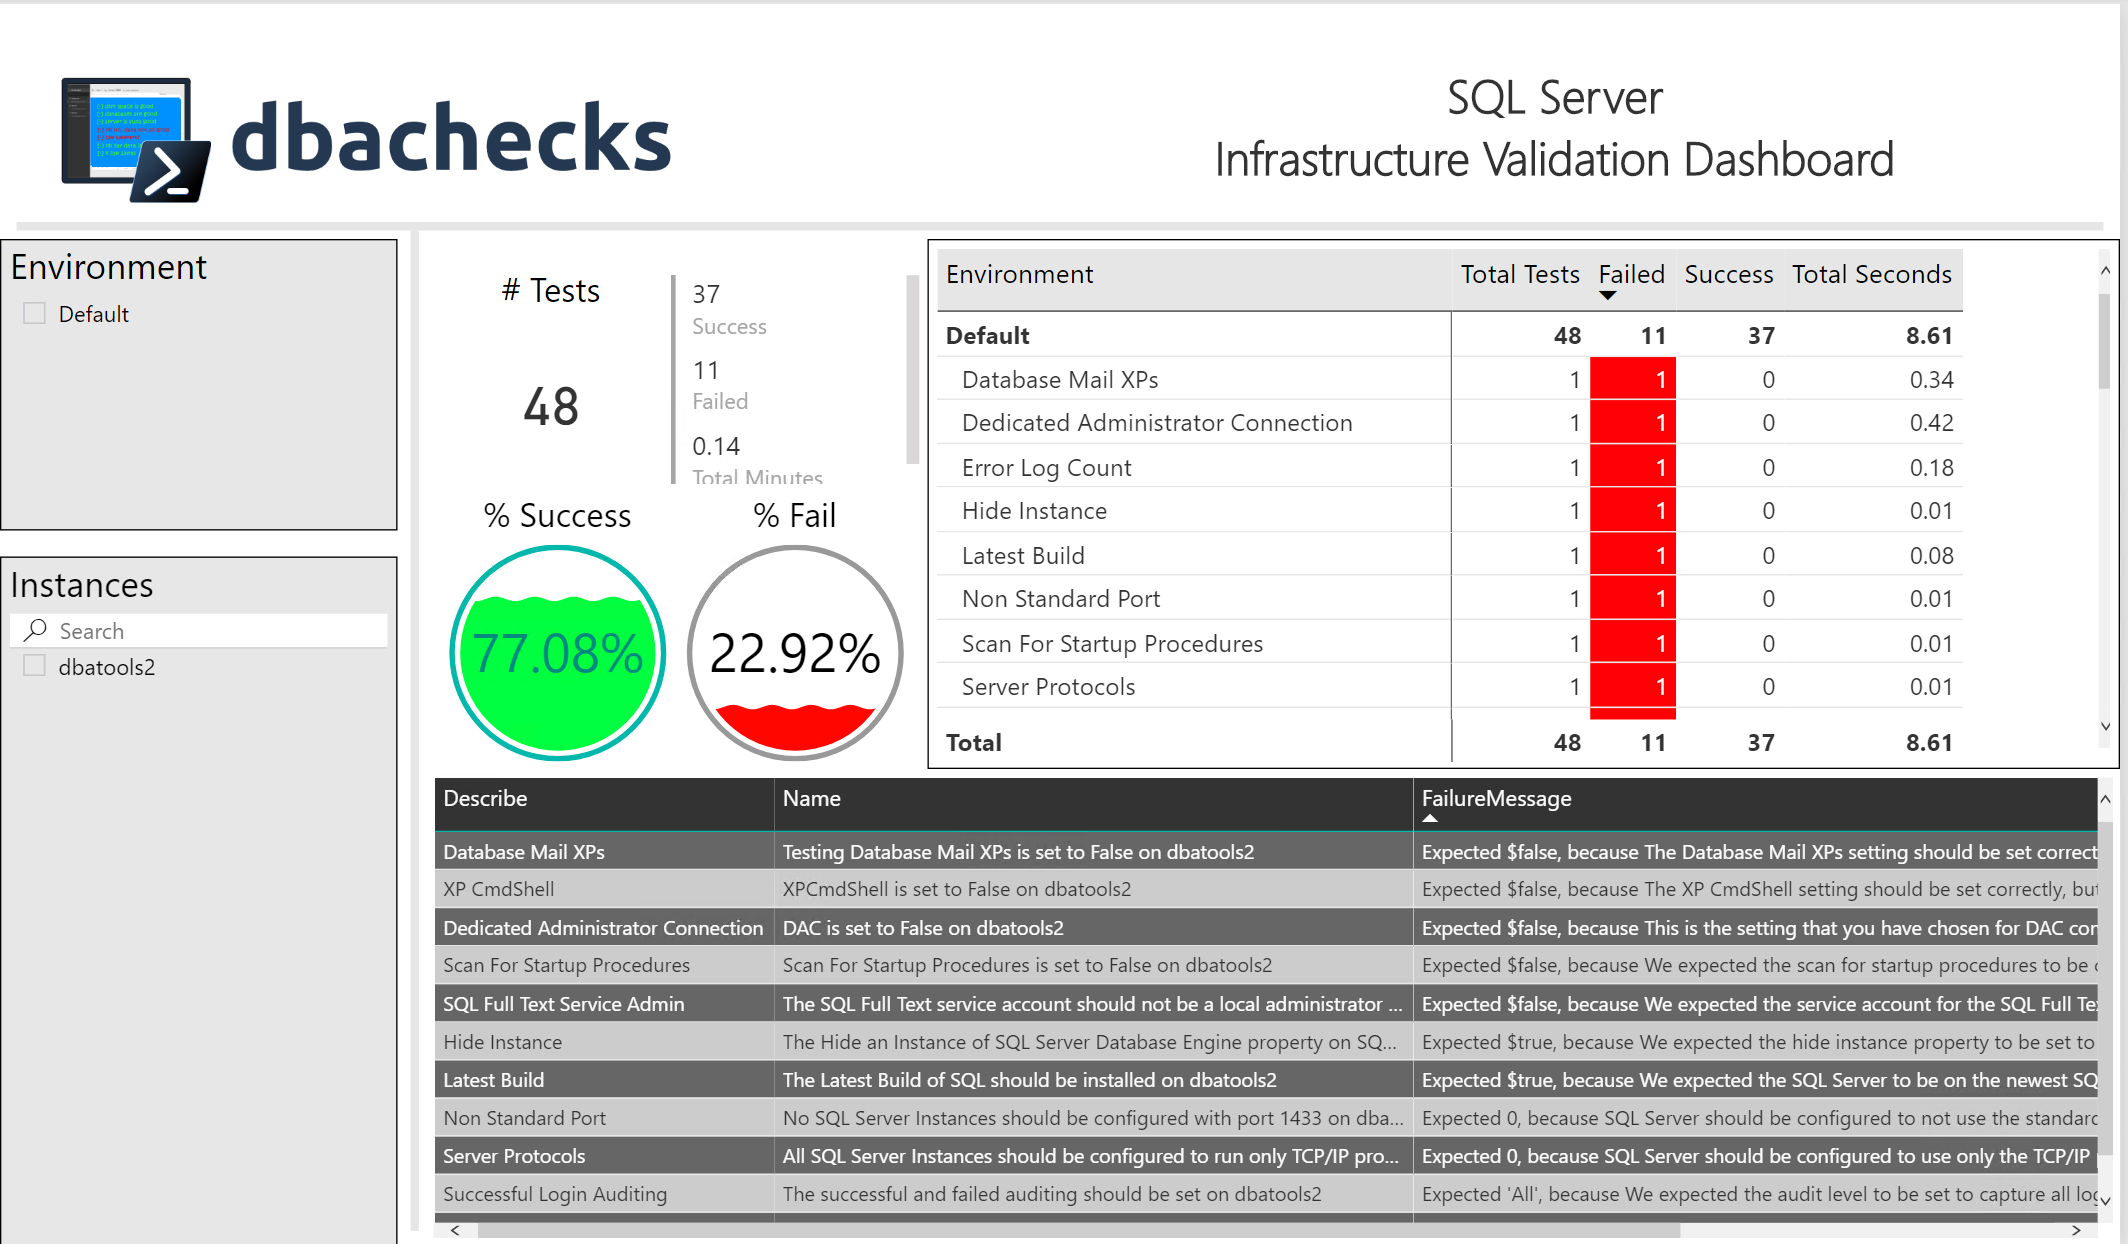Viewport: 2128px width, 1244px height.
Task: Click the sort arrow under Failed column
Action: [1608, 296]
